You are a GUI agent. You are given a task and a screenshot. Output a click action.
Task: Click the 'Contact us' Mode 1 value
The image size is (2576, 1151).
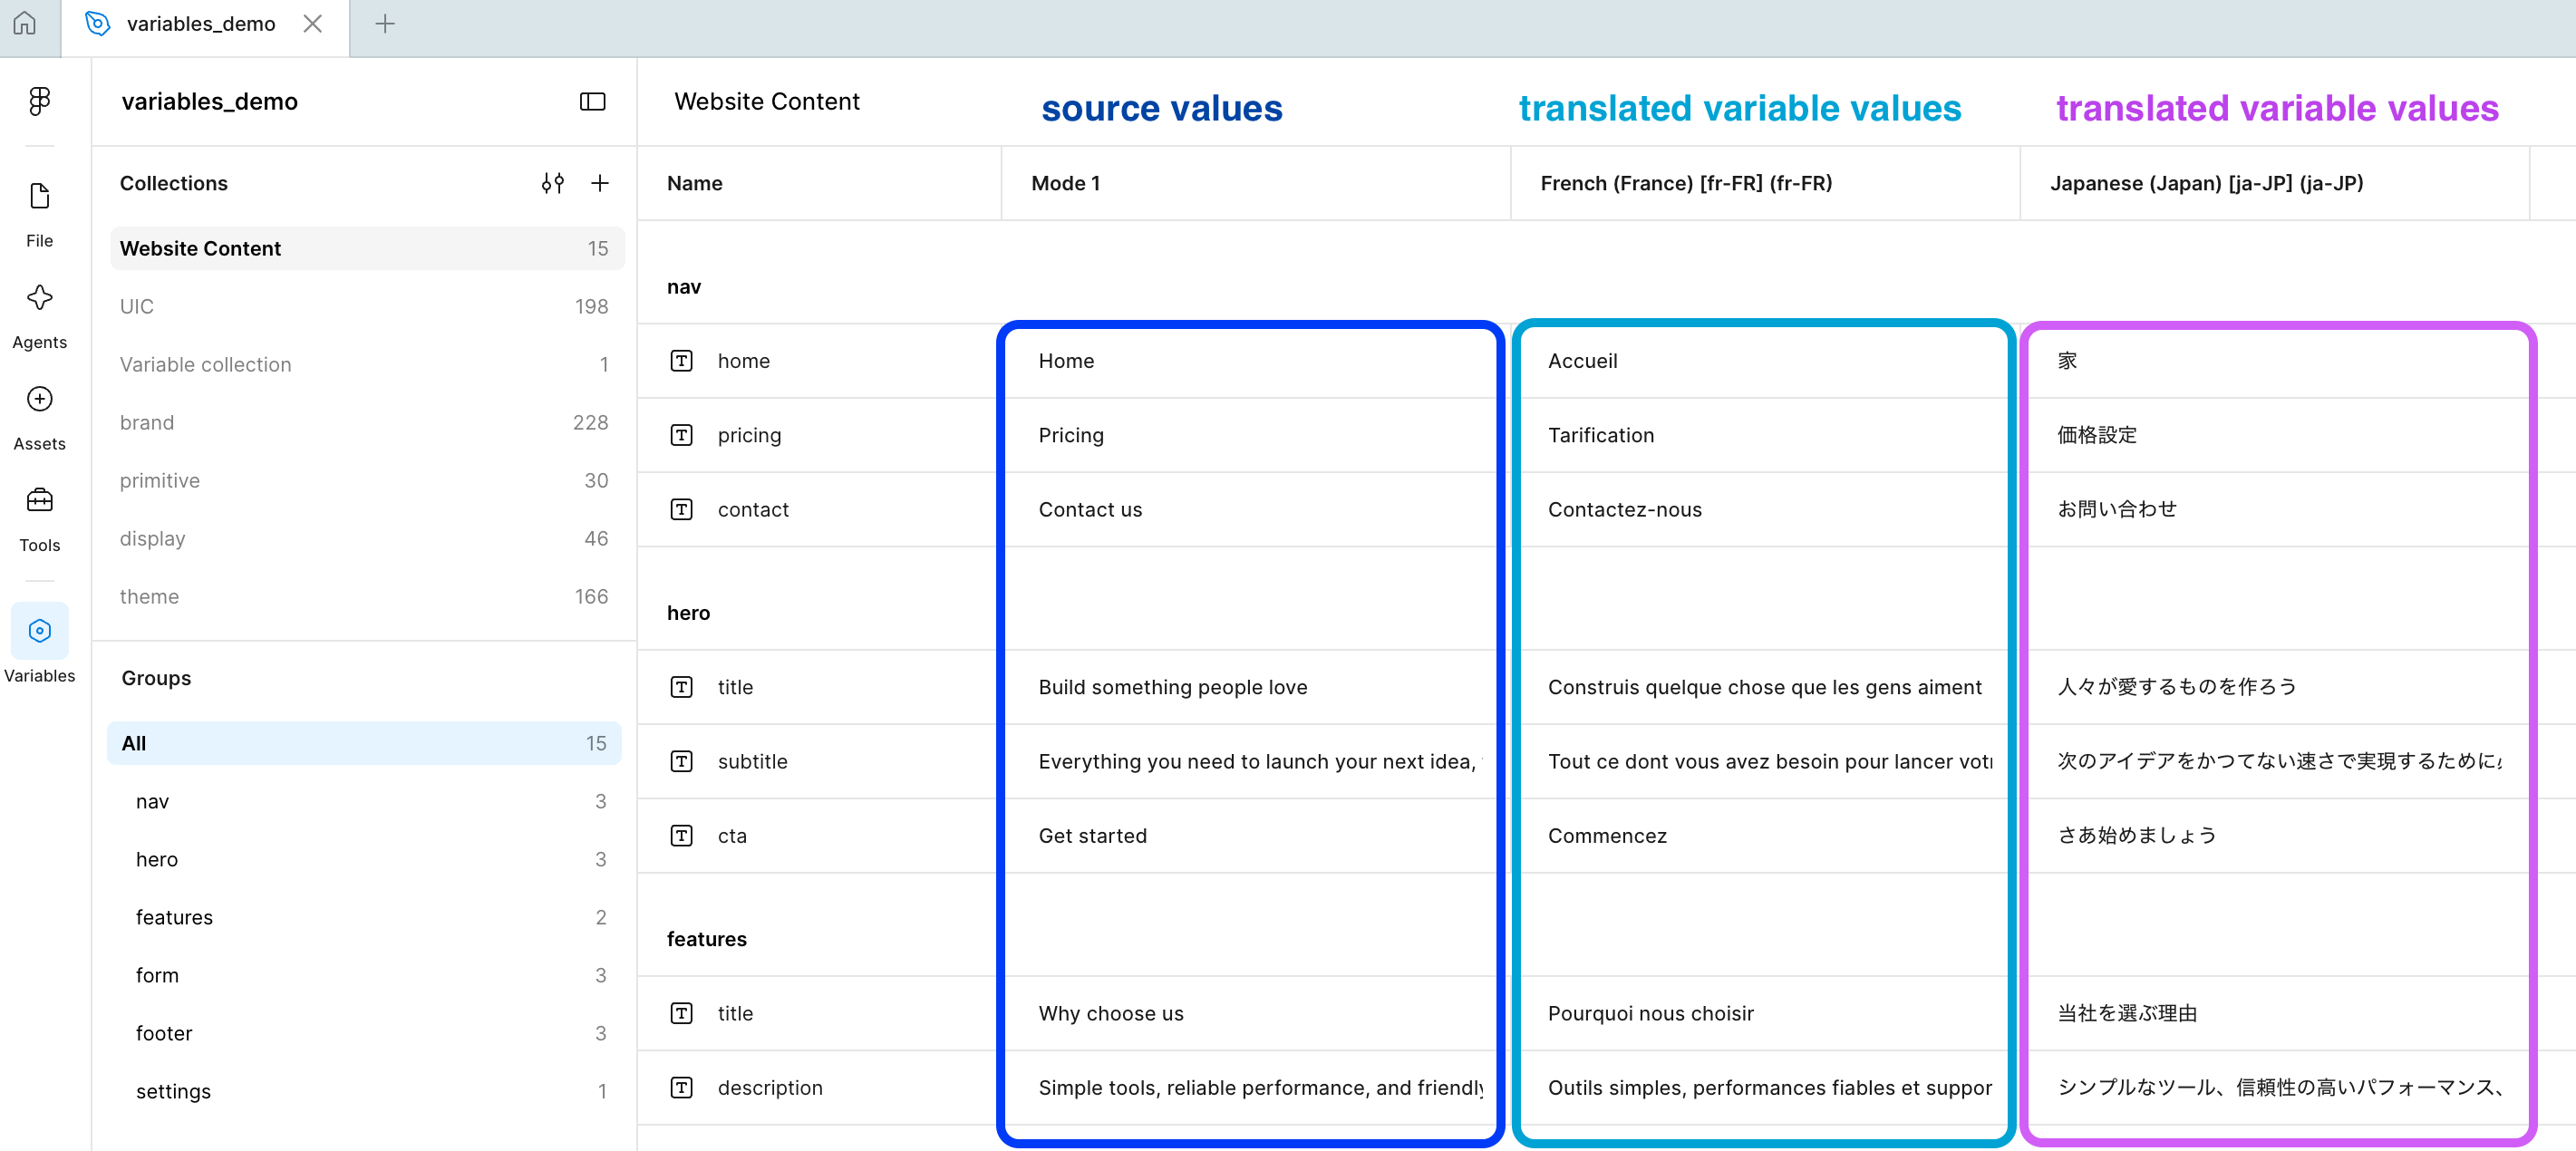coord(1090,509)
